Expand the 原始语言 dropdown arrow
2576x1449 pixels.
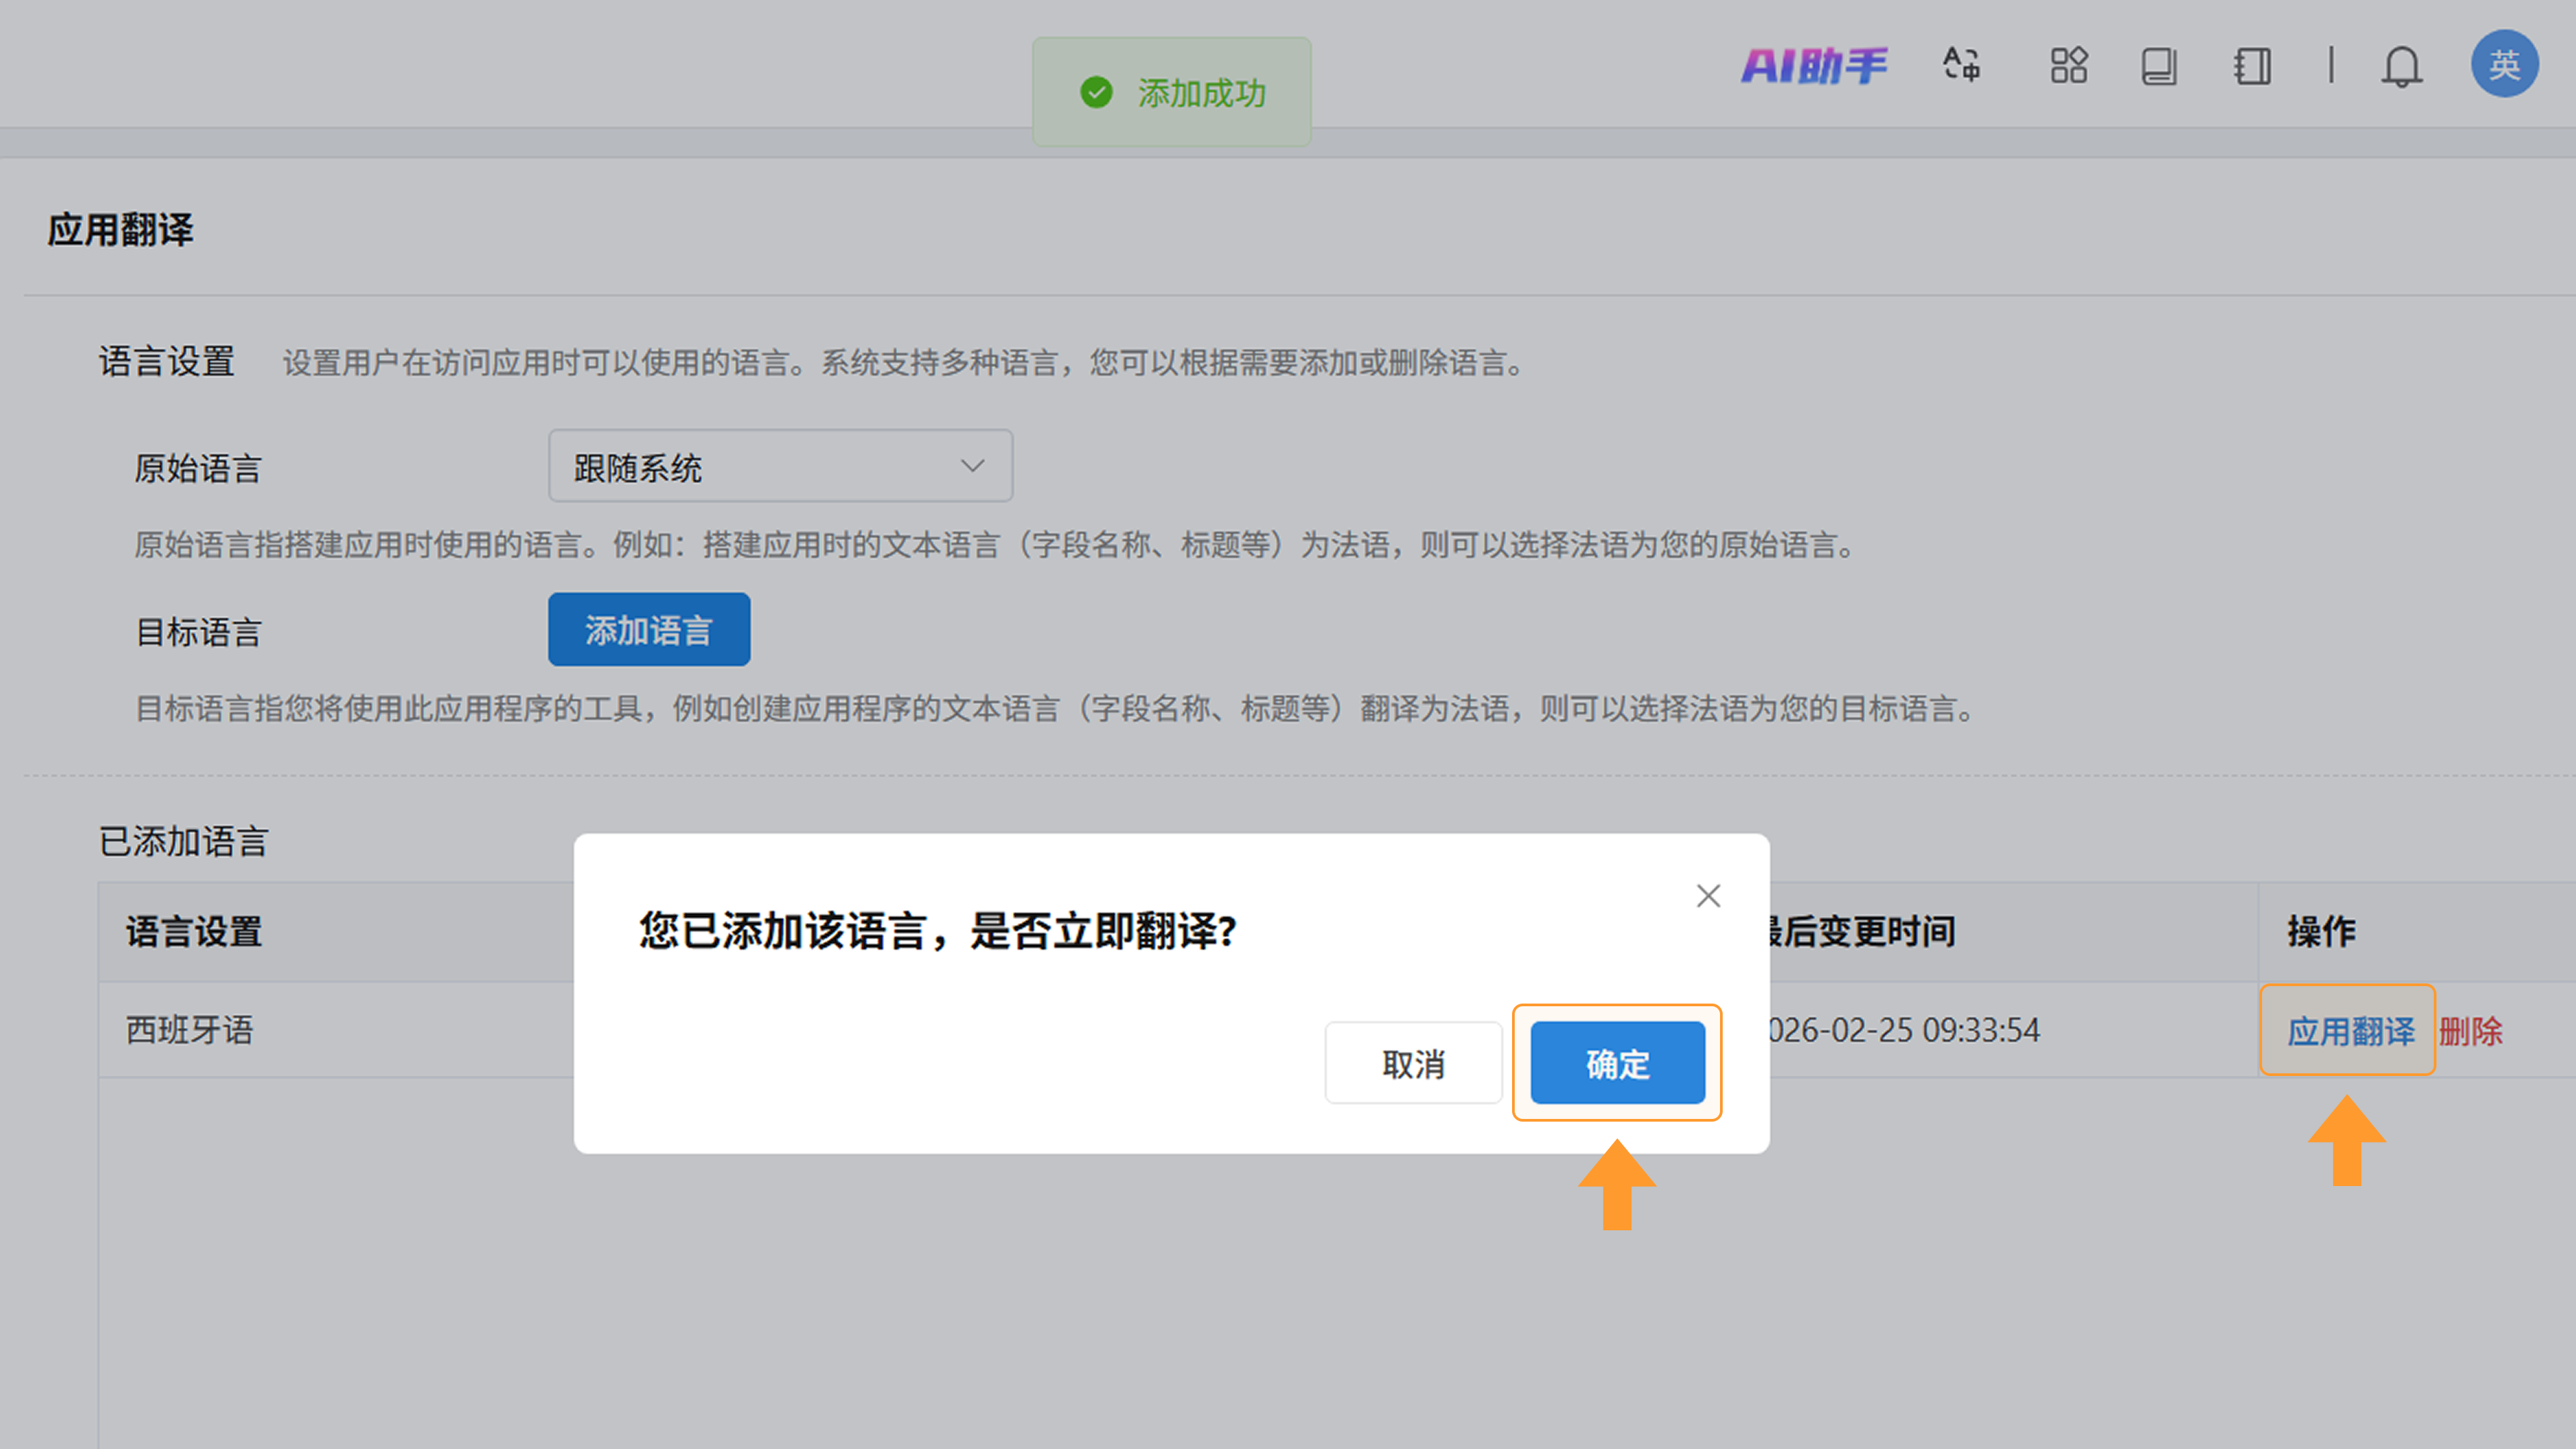point(972,466)
